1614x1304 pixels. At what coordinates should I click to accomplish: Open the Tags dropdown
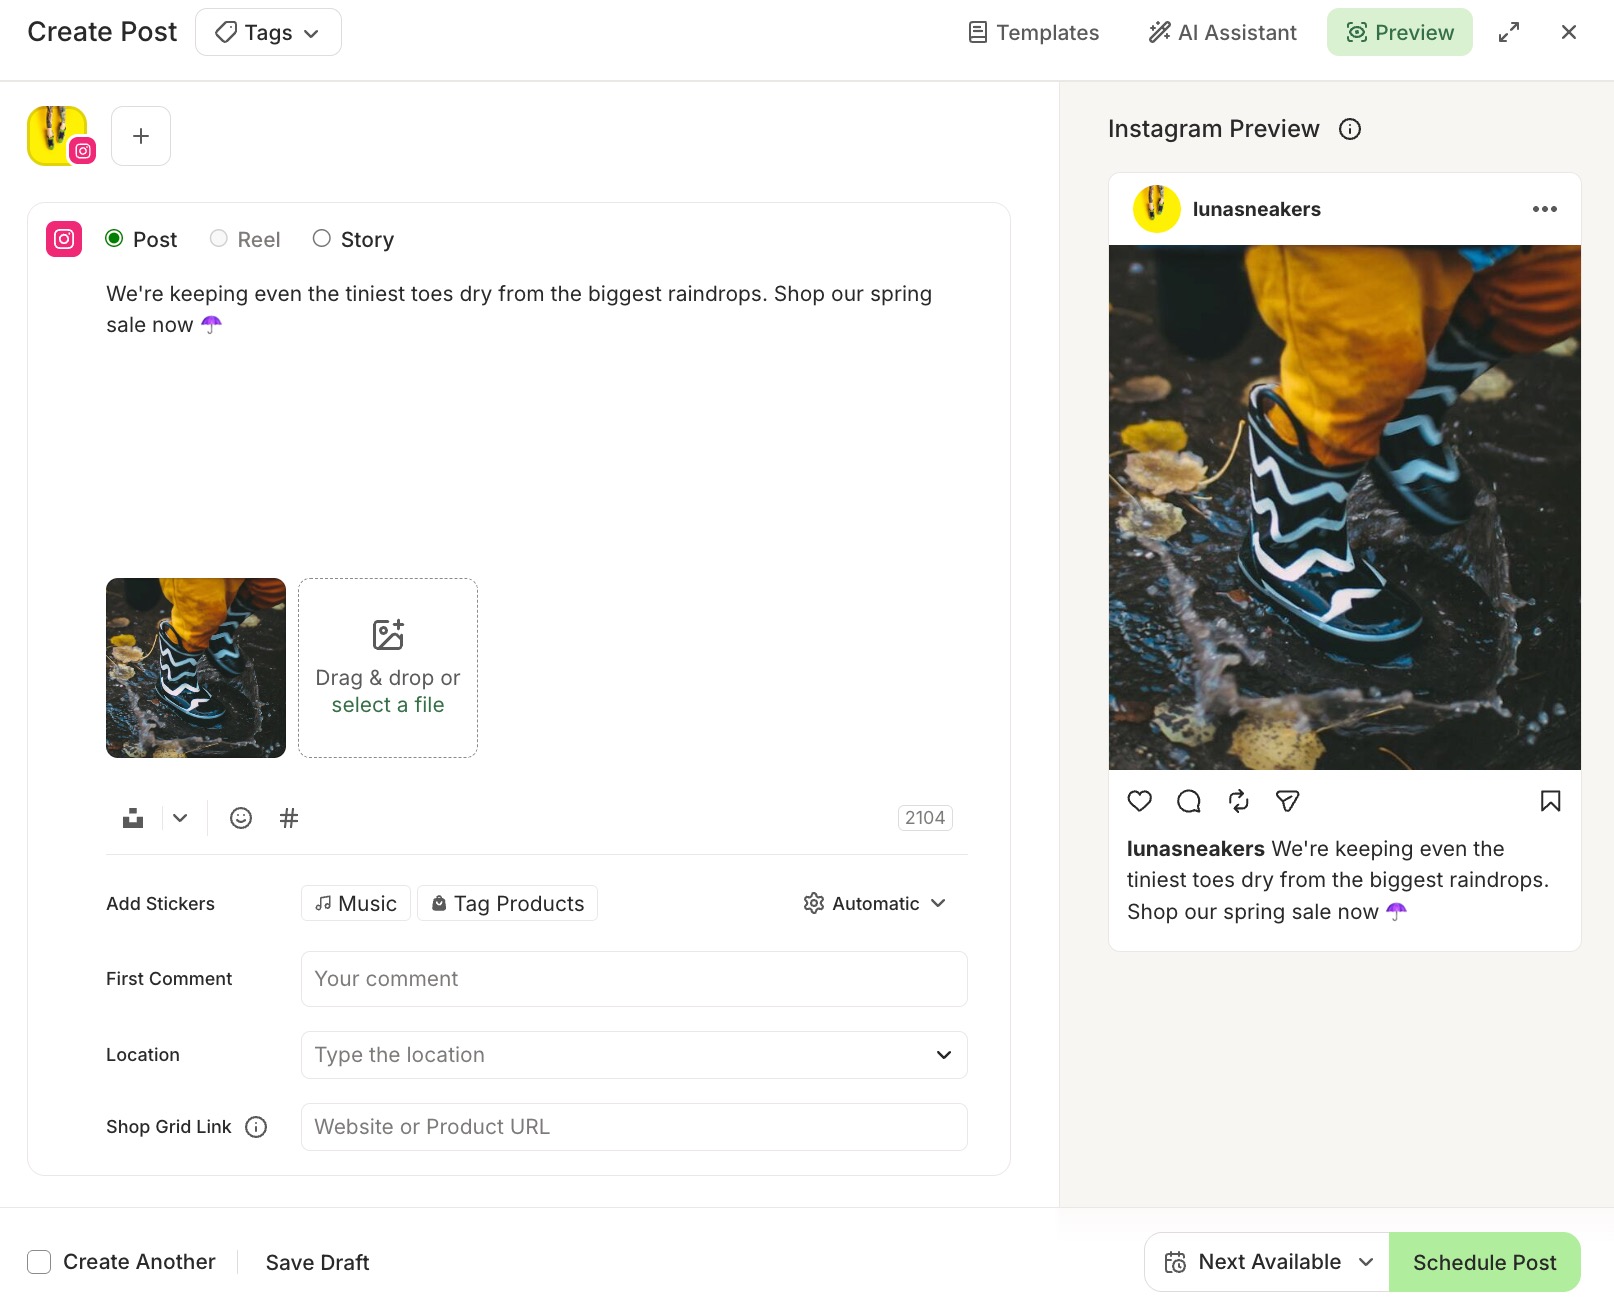point(267,31)
